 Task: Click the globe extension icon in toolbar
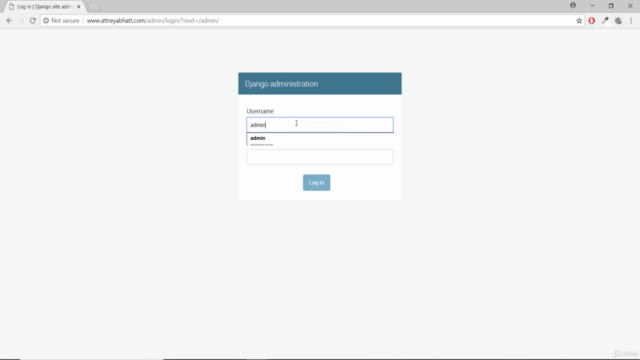click(618, 21)
